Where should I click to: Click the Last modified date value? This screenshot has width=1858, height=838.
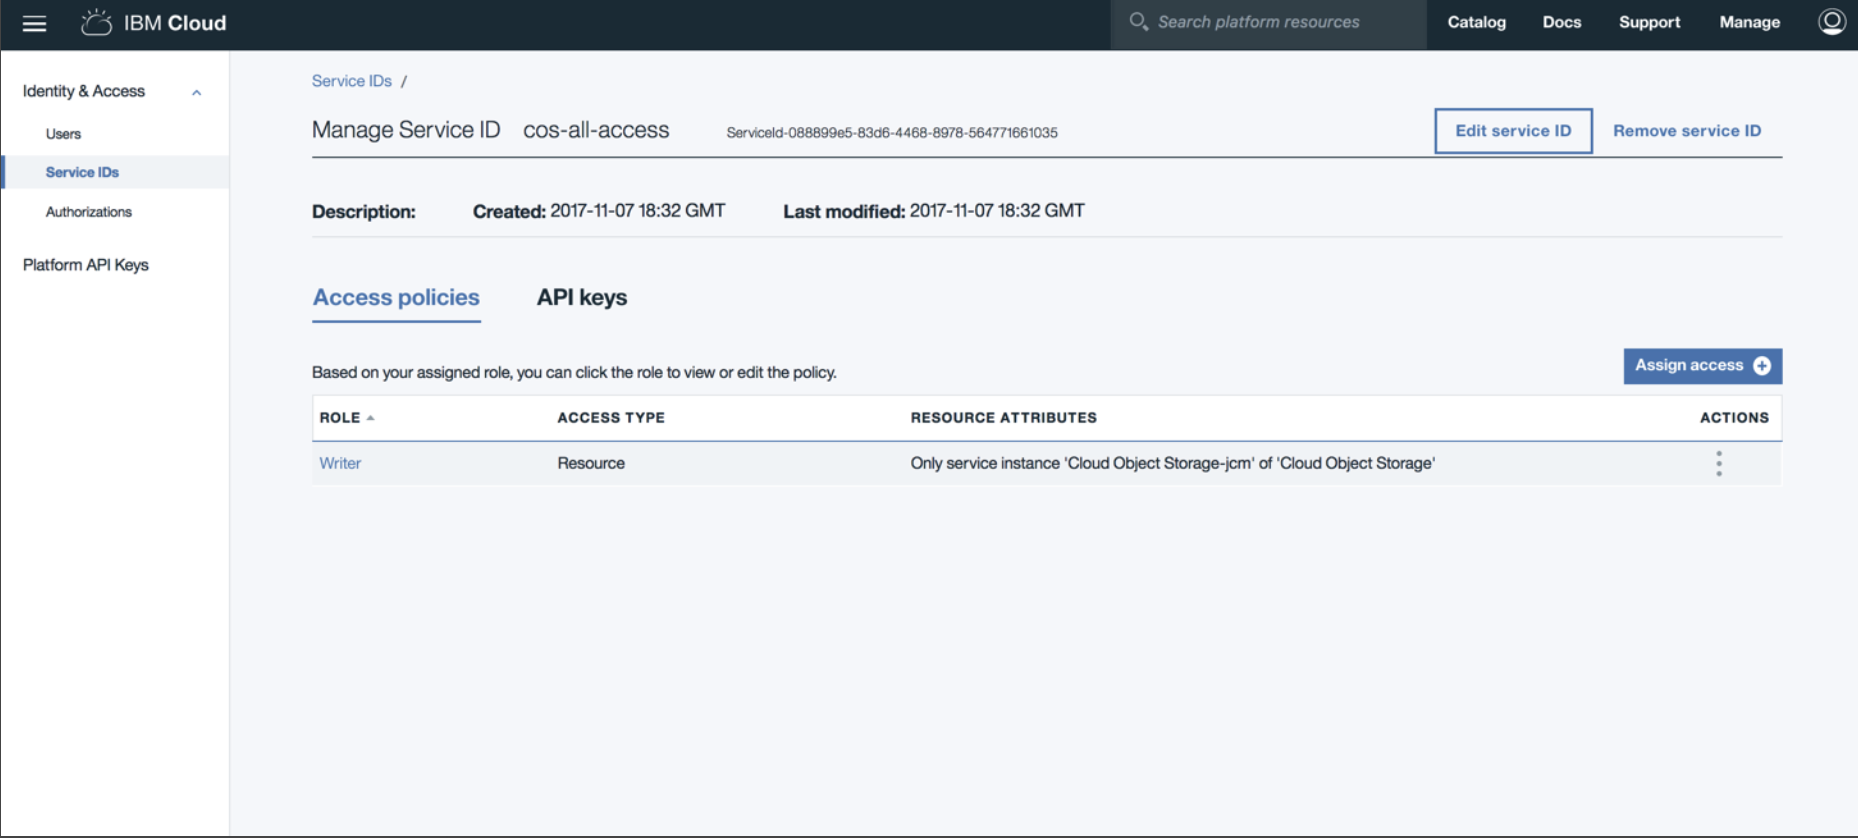997,211
